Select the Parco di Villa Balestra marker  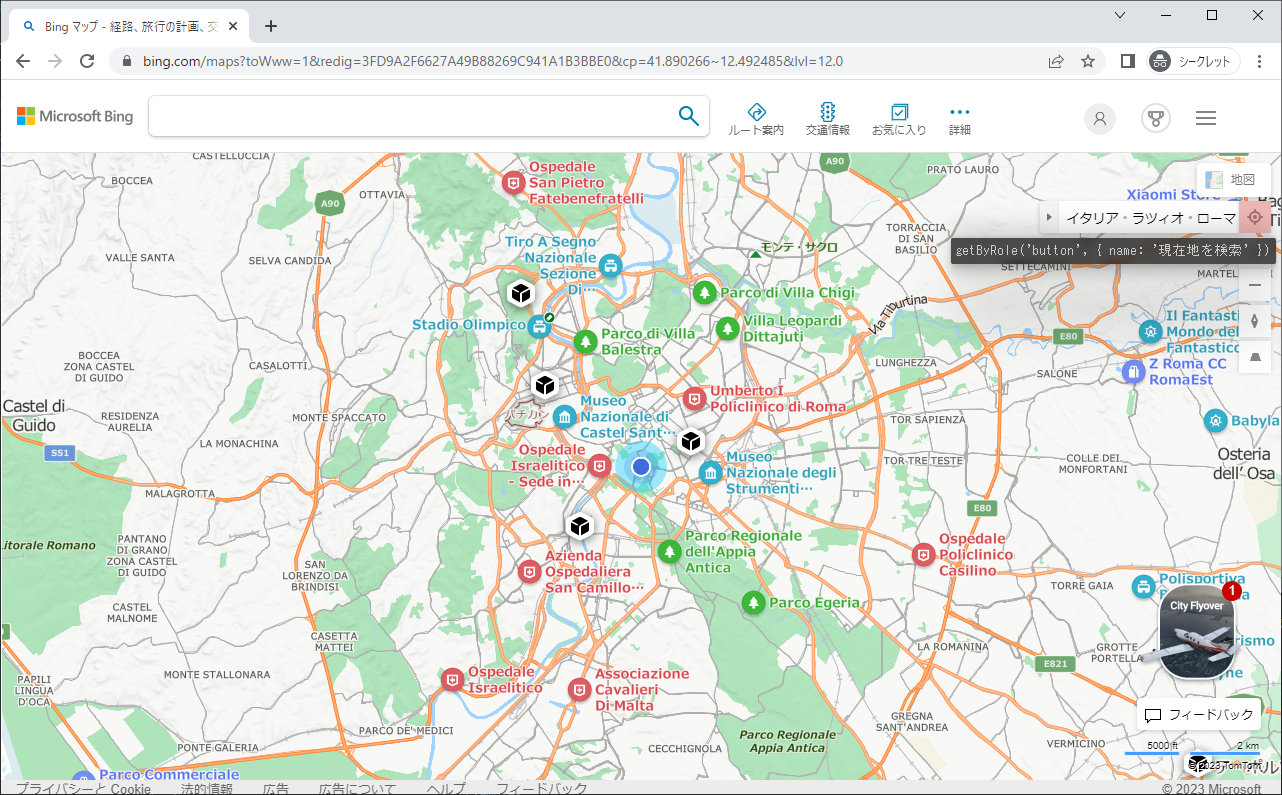pos(585,341)
